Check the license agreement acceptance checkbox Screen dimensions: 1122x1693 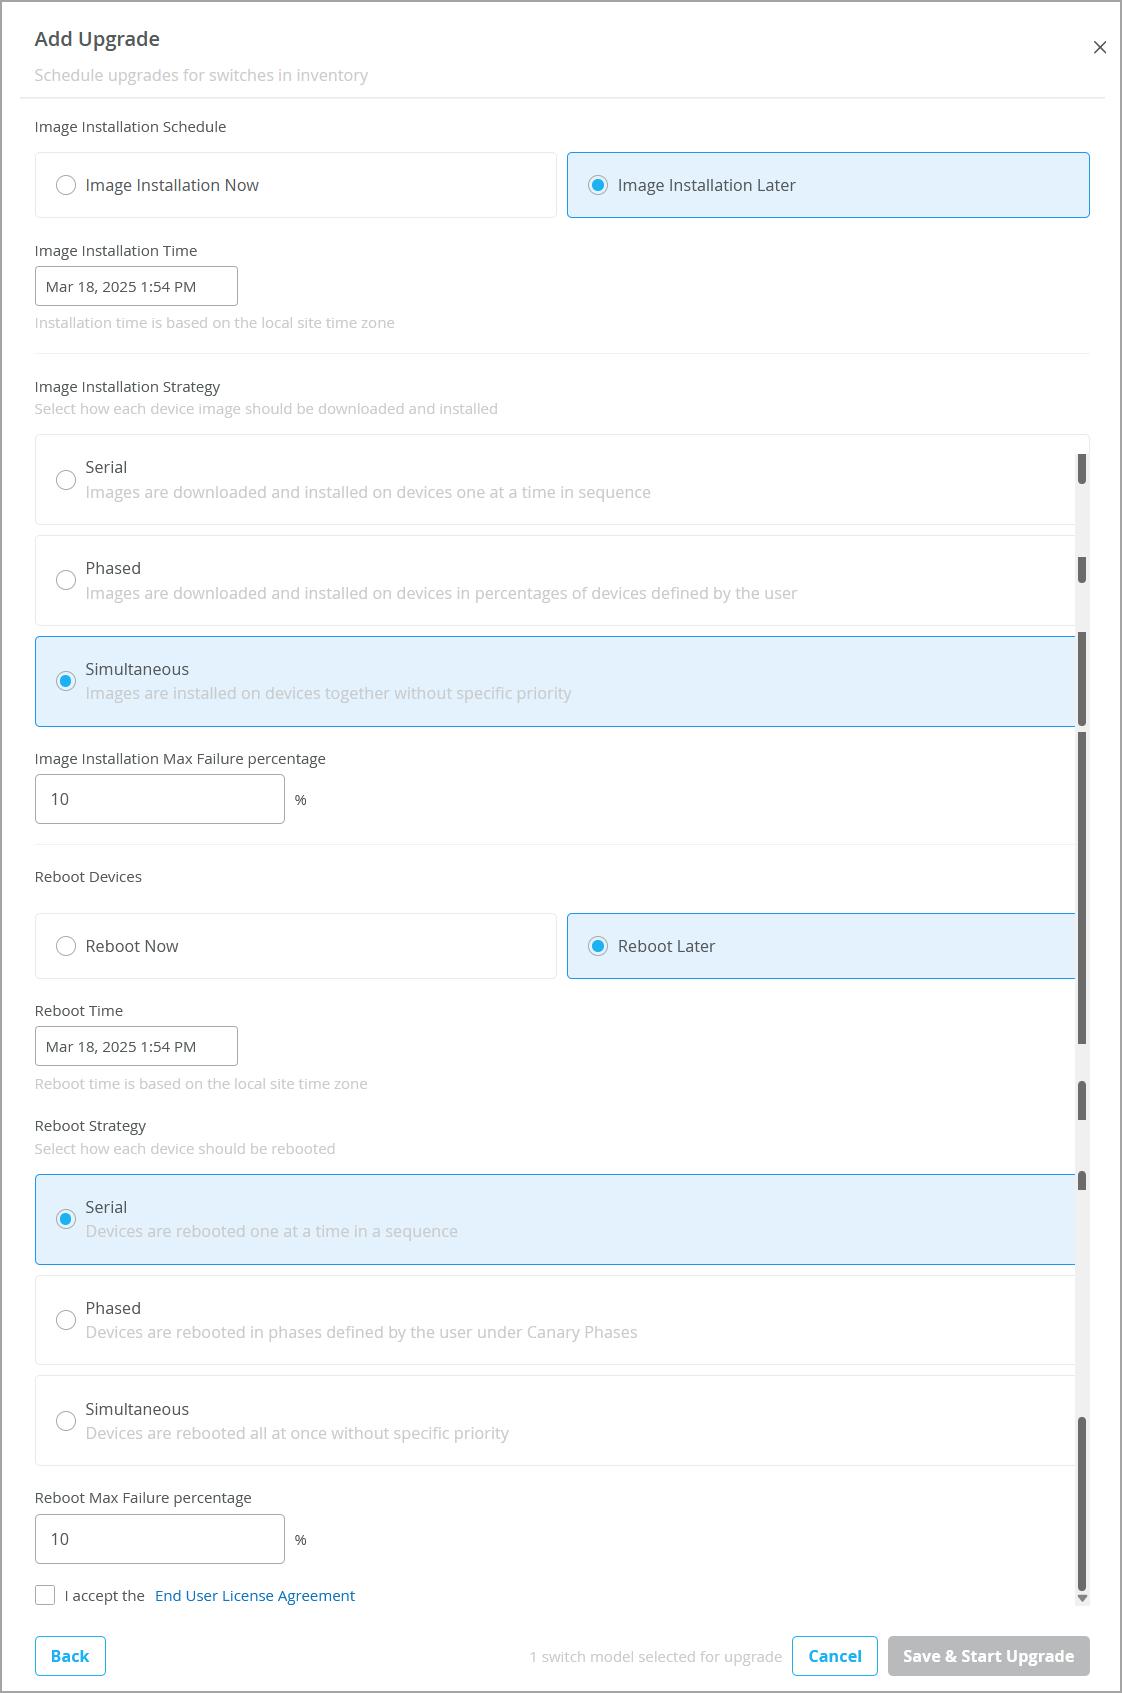click(45, 1595)
